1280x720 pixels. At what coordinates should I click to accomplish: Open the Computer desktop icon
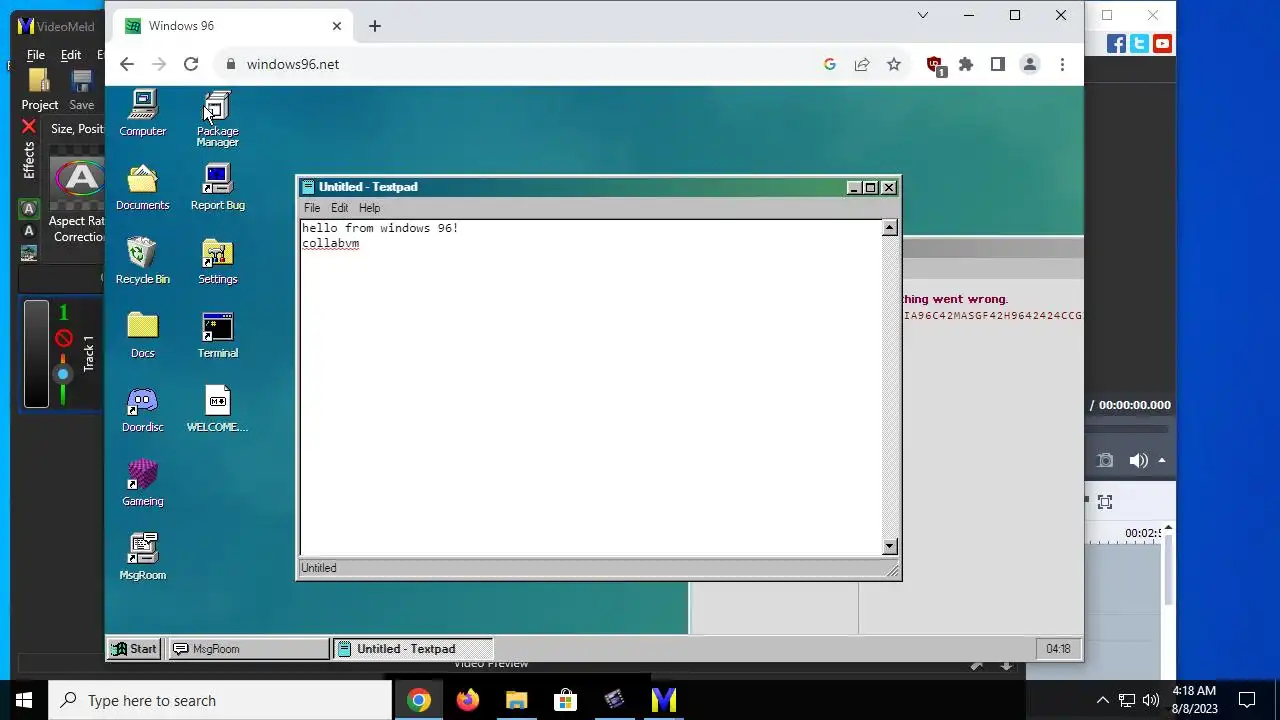143,113
